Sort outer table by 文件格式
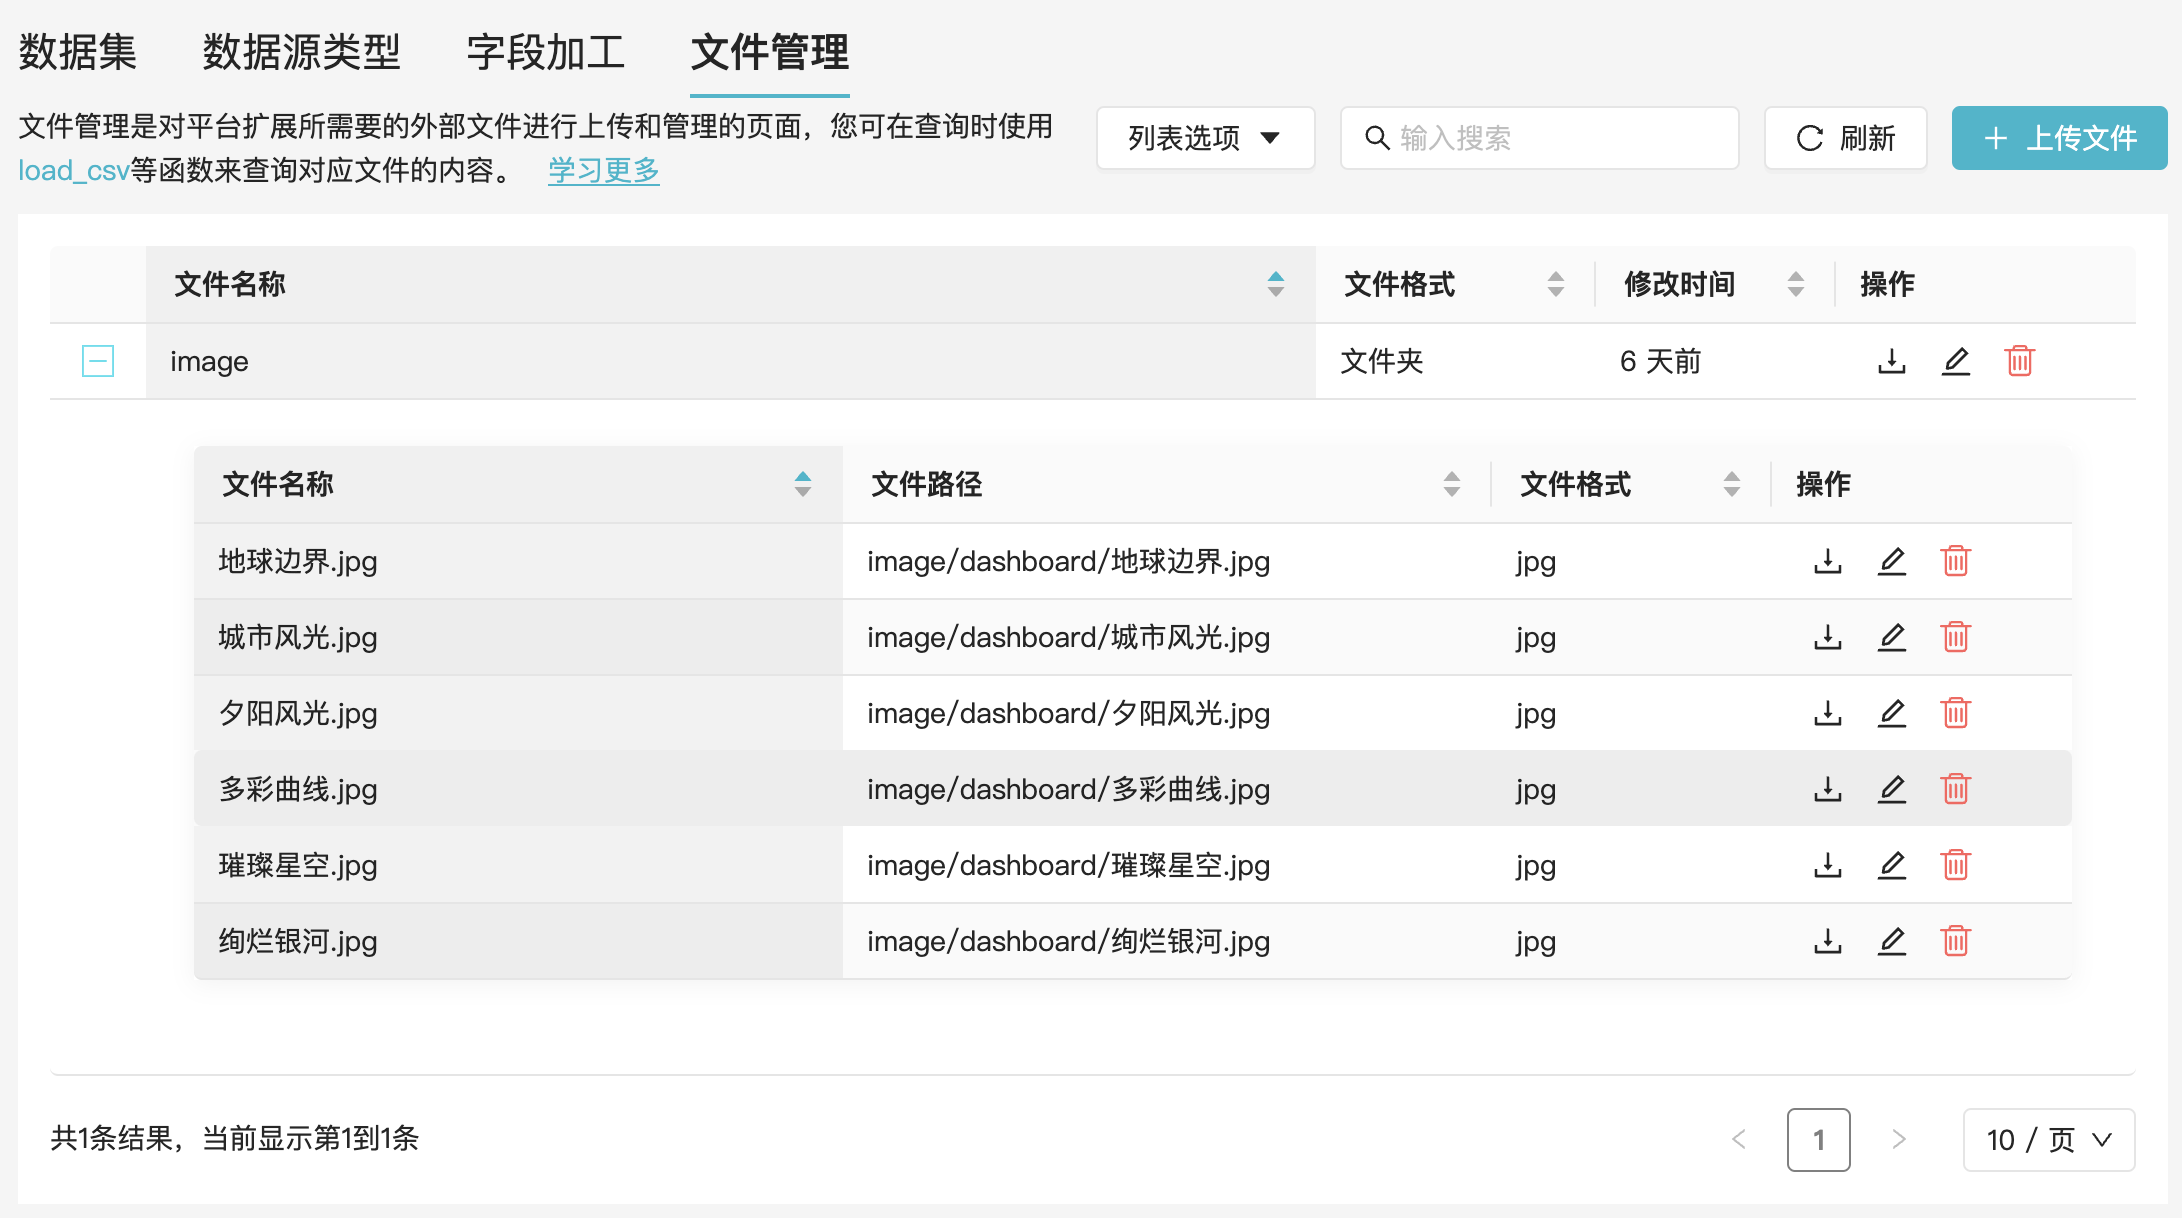The height and width of the screenshot is (1218, 2182). [1555, 284]
